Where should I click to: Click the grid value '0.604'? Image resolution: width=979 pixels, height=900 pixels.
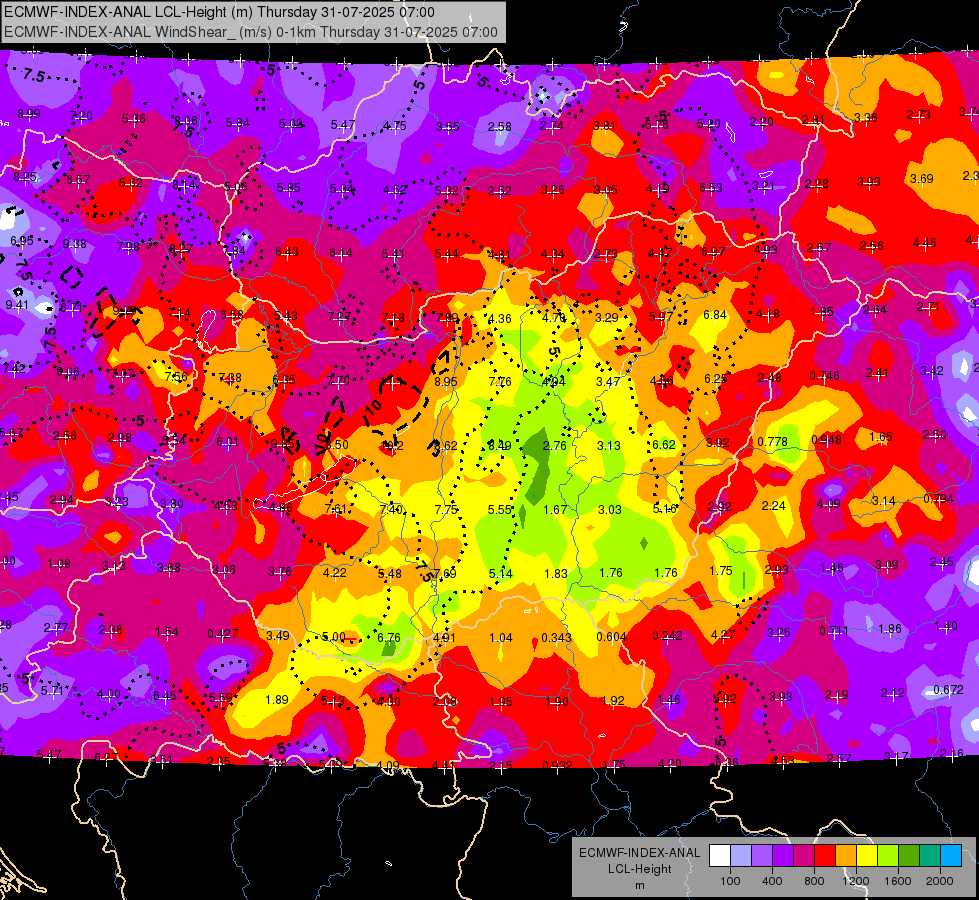(x=612, y=636)
